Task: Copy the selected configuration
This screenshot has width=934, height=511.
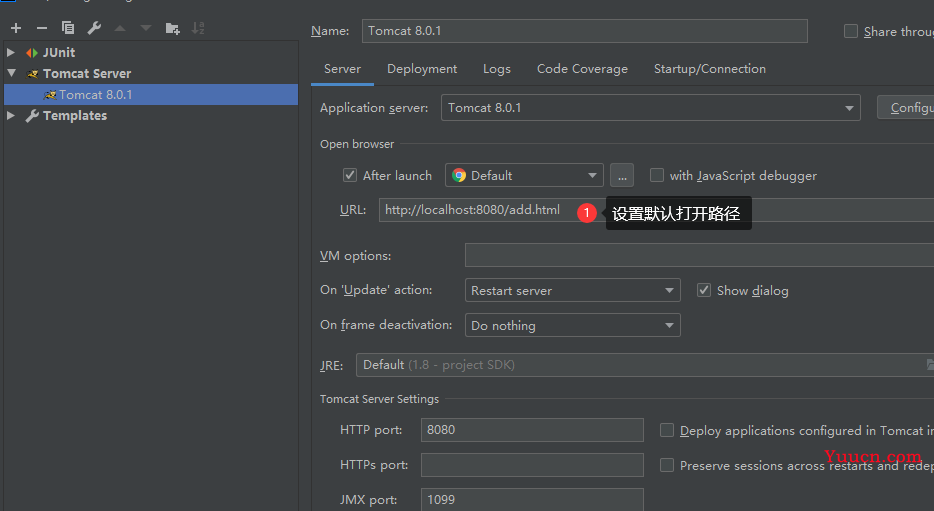Action: pos(68,28)
